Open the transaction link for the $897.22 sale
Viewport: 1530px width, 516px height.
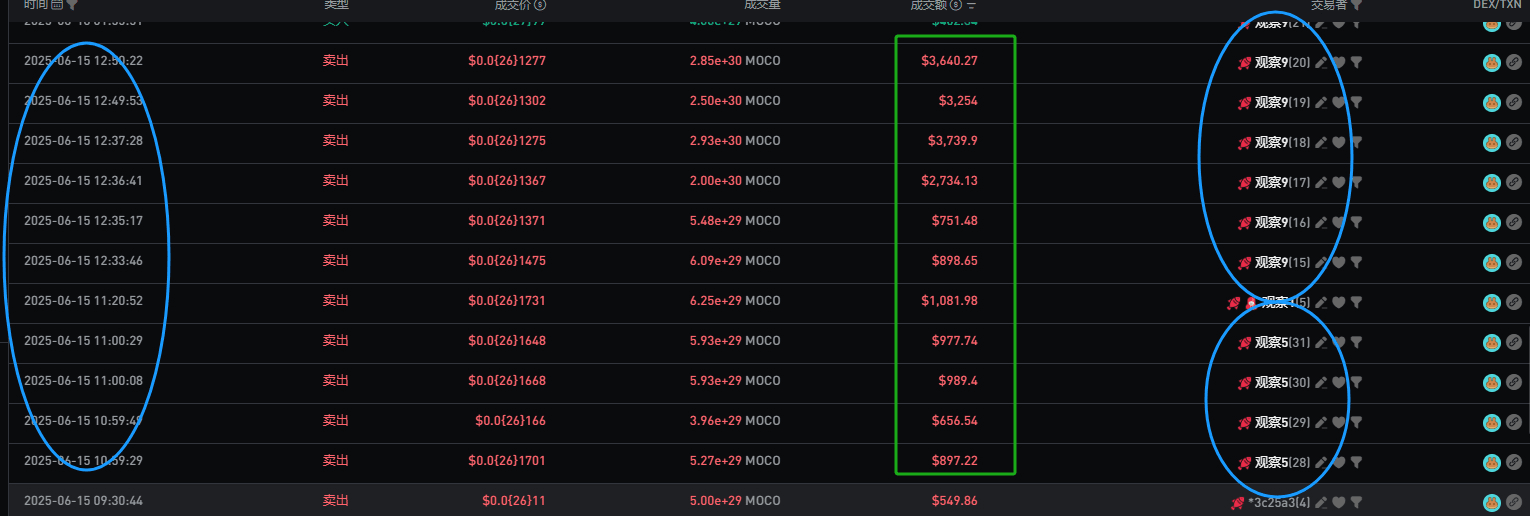pyautogui.click(x=1513, y=462)
